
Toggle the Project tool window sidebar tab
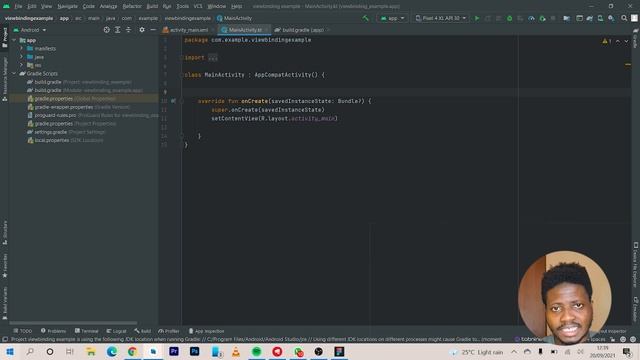click(4, 38)
